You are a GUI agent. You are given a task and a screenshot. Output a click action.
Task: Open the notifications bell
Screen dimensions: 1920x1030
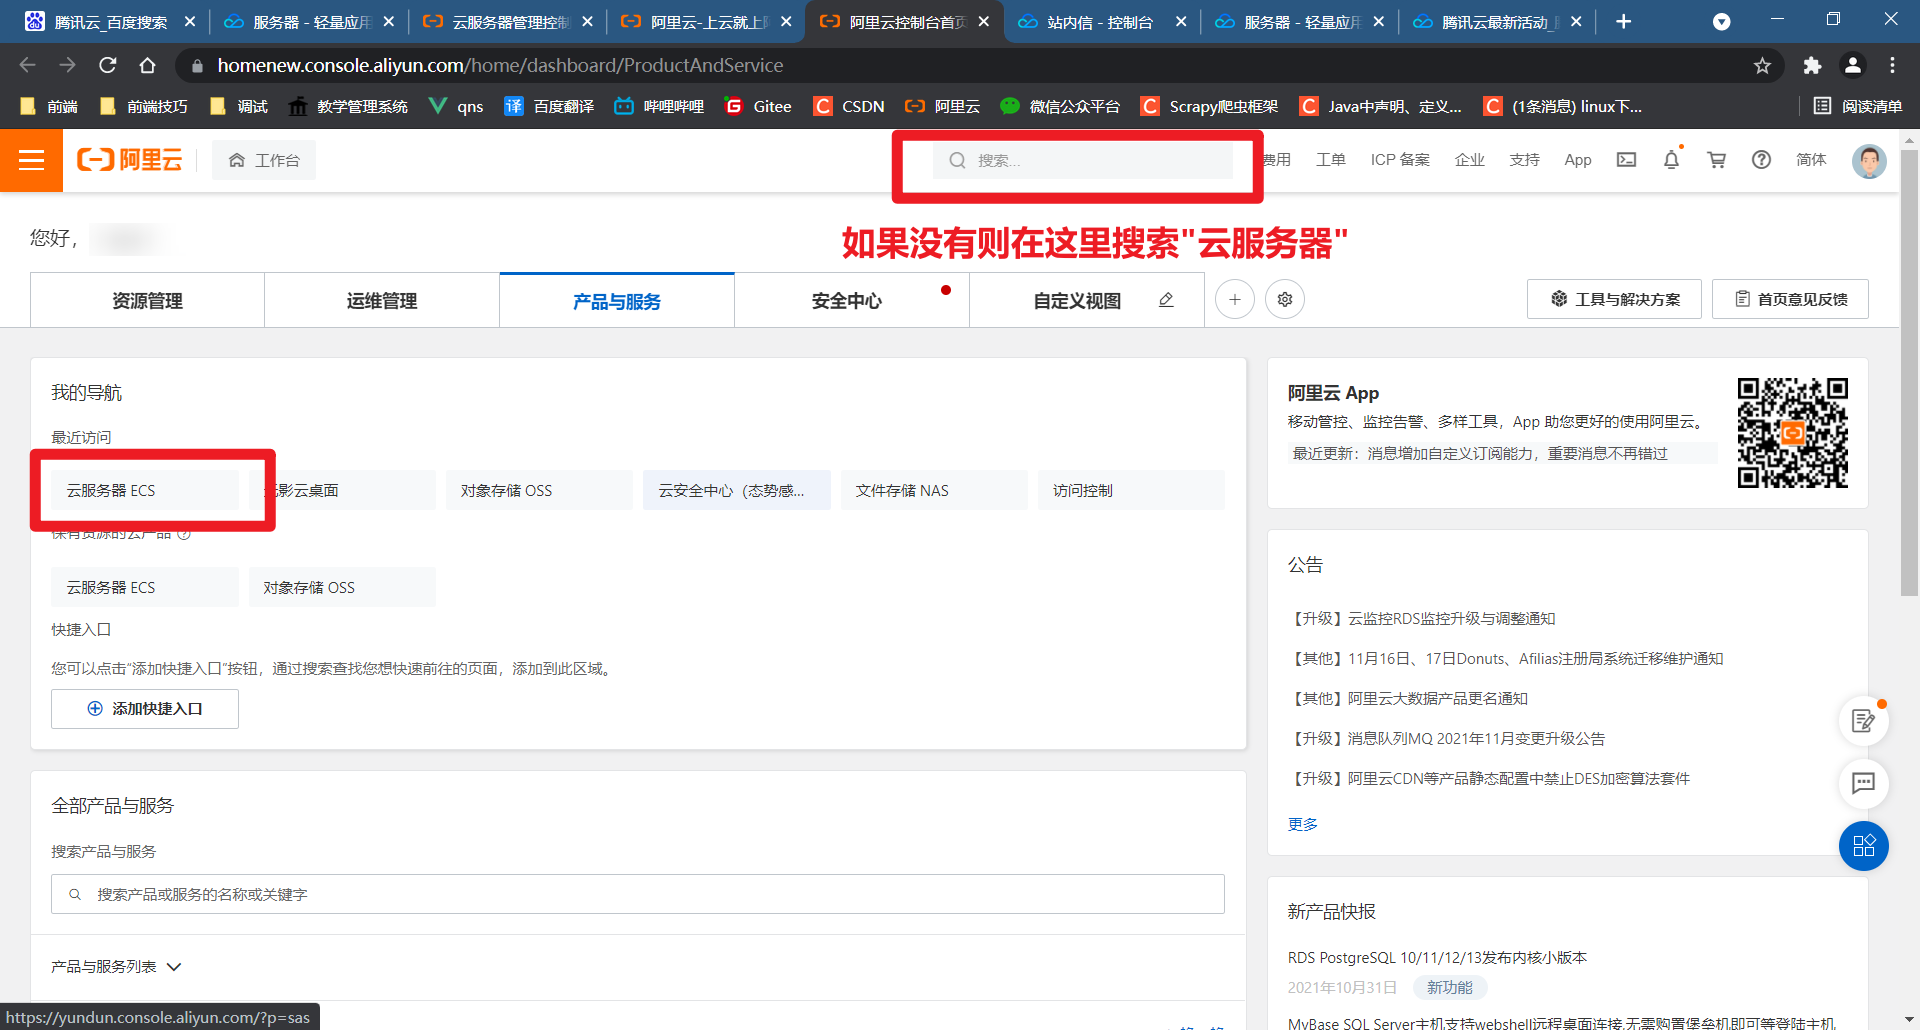(x=1671, y=160)
